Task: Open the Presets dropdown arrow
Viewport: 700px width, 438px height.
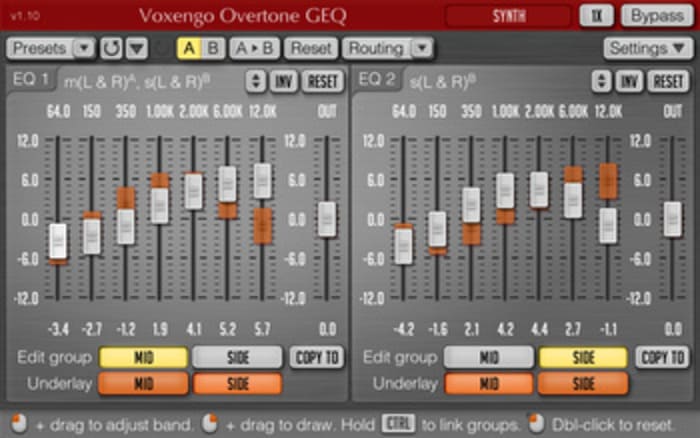Action: point(83,48)
